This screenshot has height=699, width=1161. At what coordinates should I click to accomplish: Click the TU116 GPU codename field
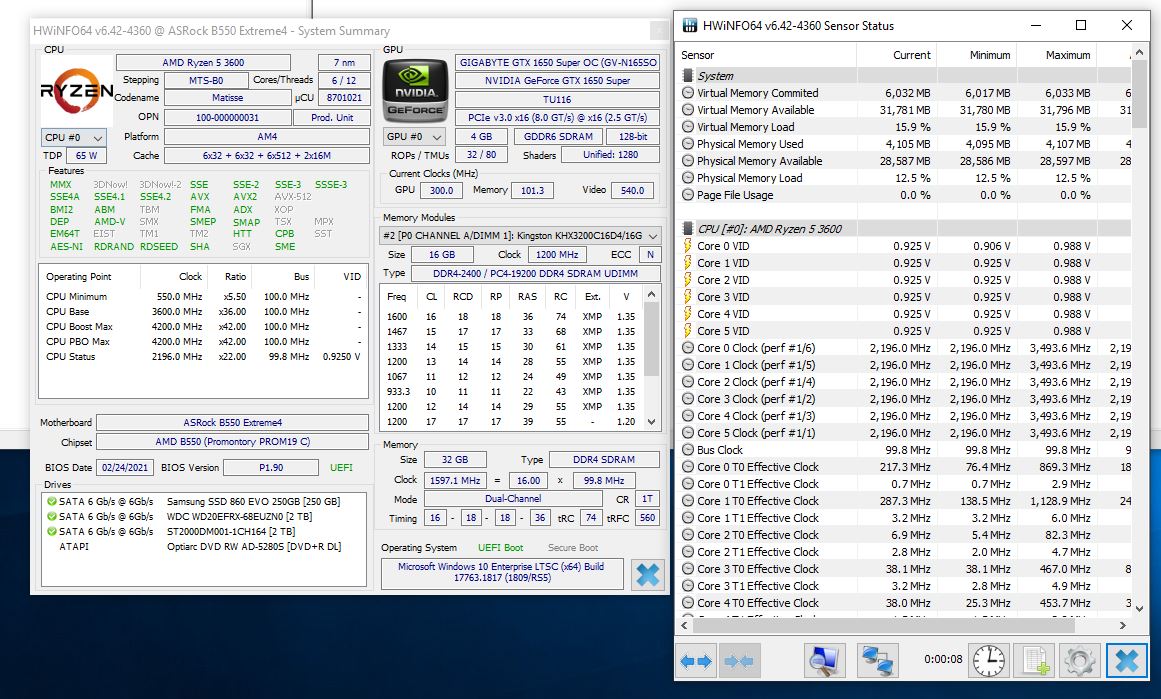click(x=558, y=99)
